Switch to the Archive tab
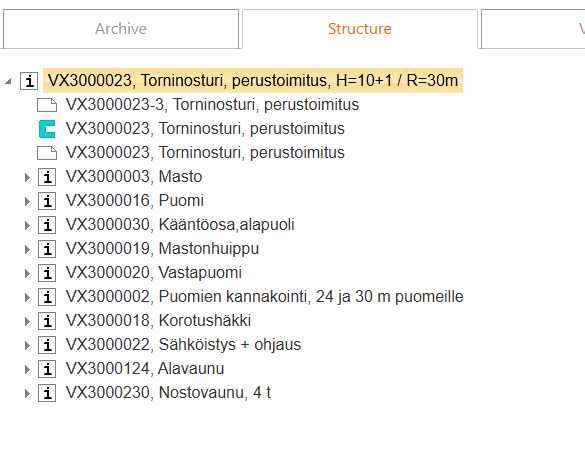Image resolution: width=585 pixels, height=449 pixels. [x=121, y=29]
